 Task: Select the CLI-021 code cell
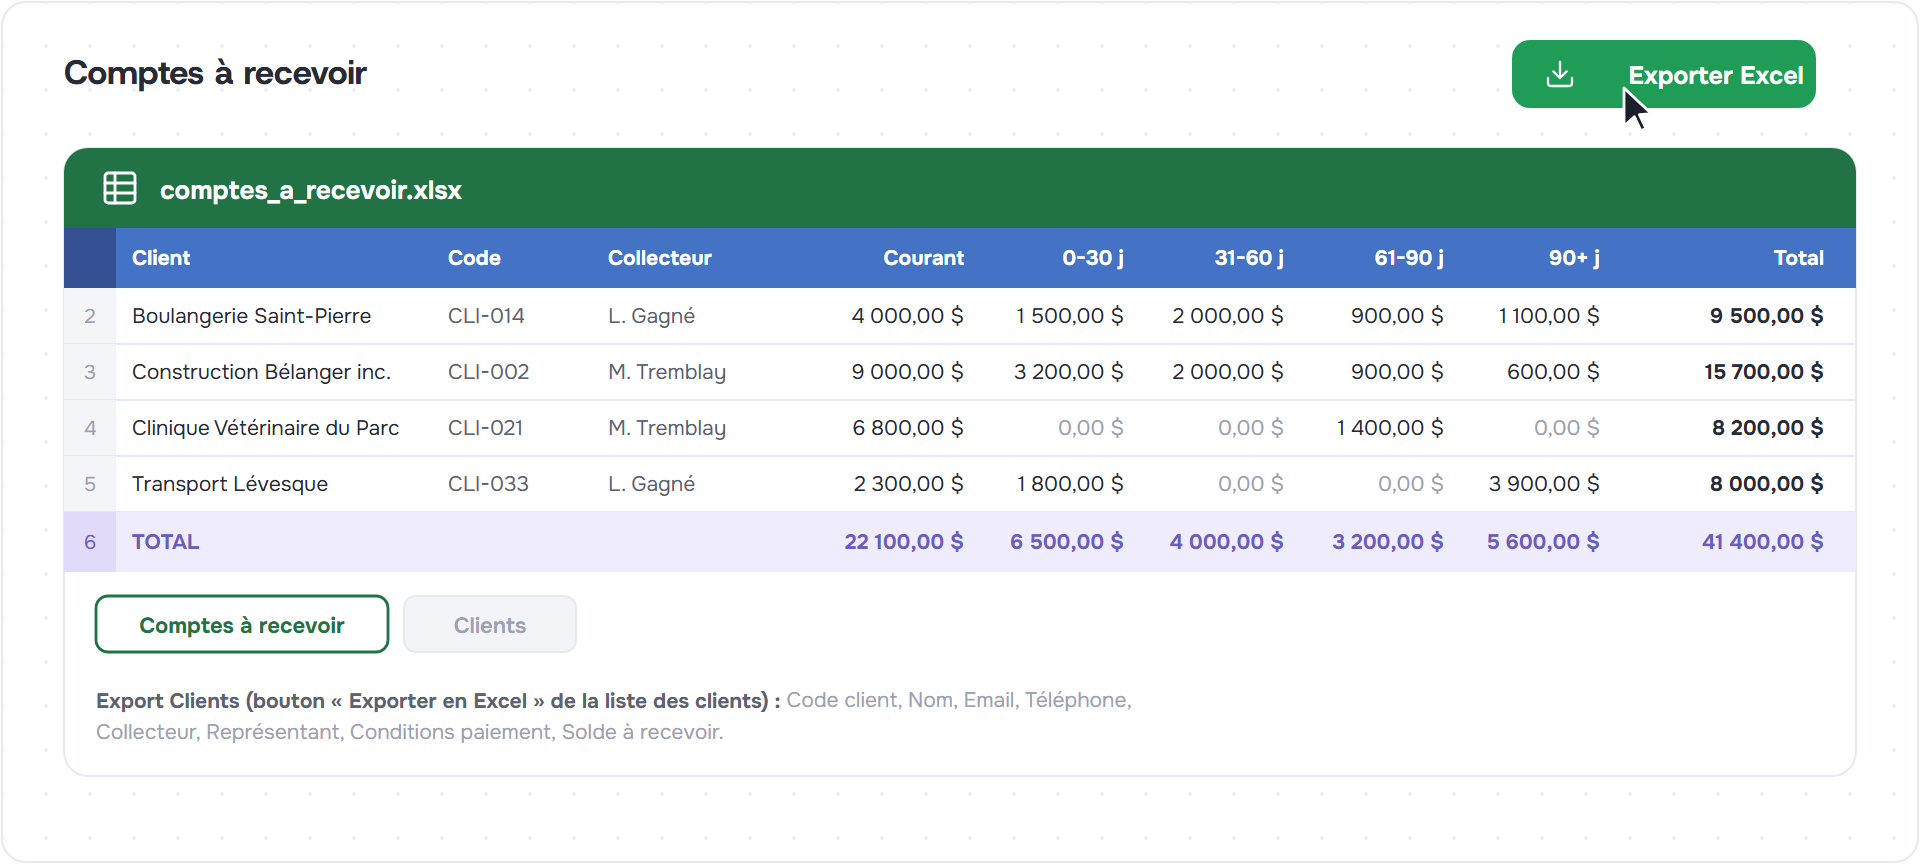click(485, 428)
